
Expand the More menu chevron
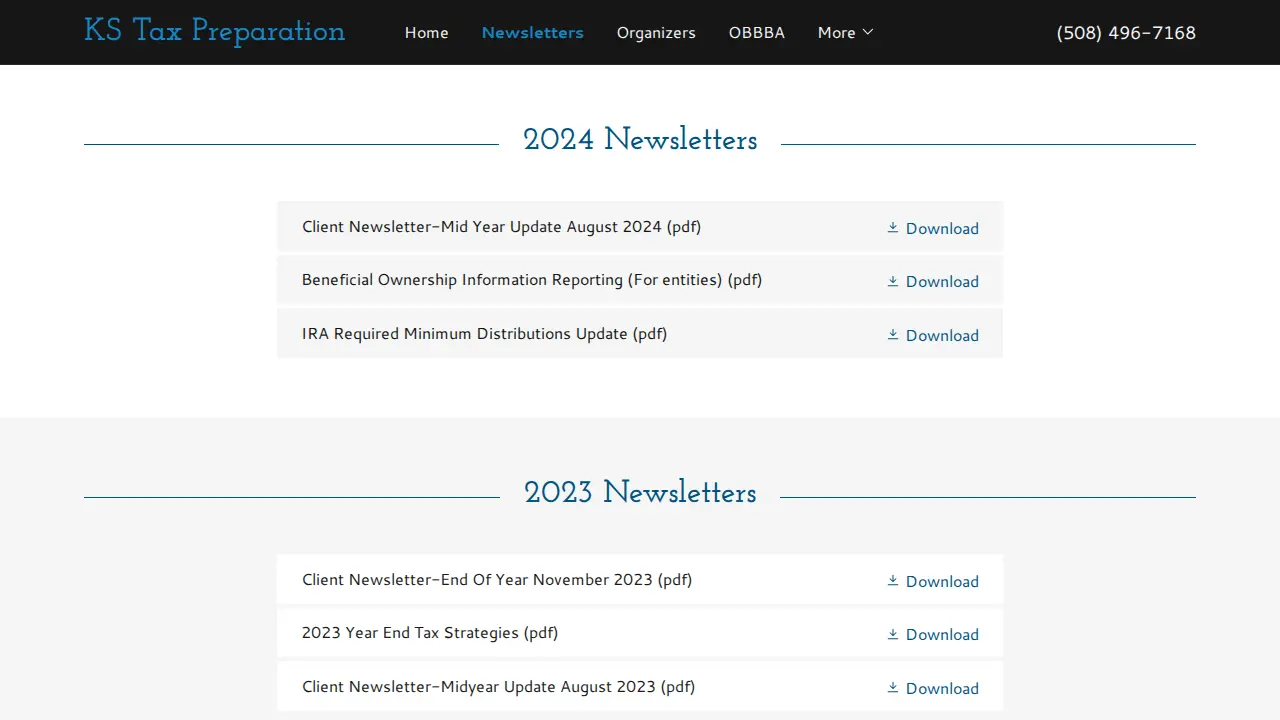868,32
